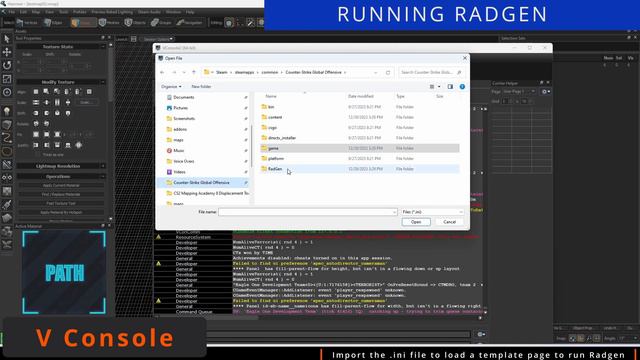The width and height of the screenshot is (640, 360).
Task: Open the Map menu in Hammer
Action: tap(36, 12)
